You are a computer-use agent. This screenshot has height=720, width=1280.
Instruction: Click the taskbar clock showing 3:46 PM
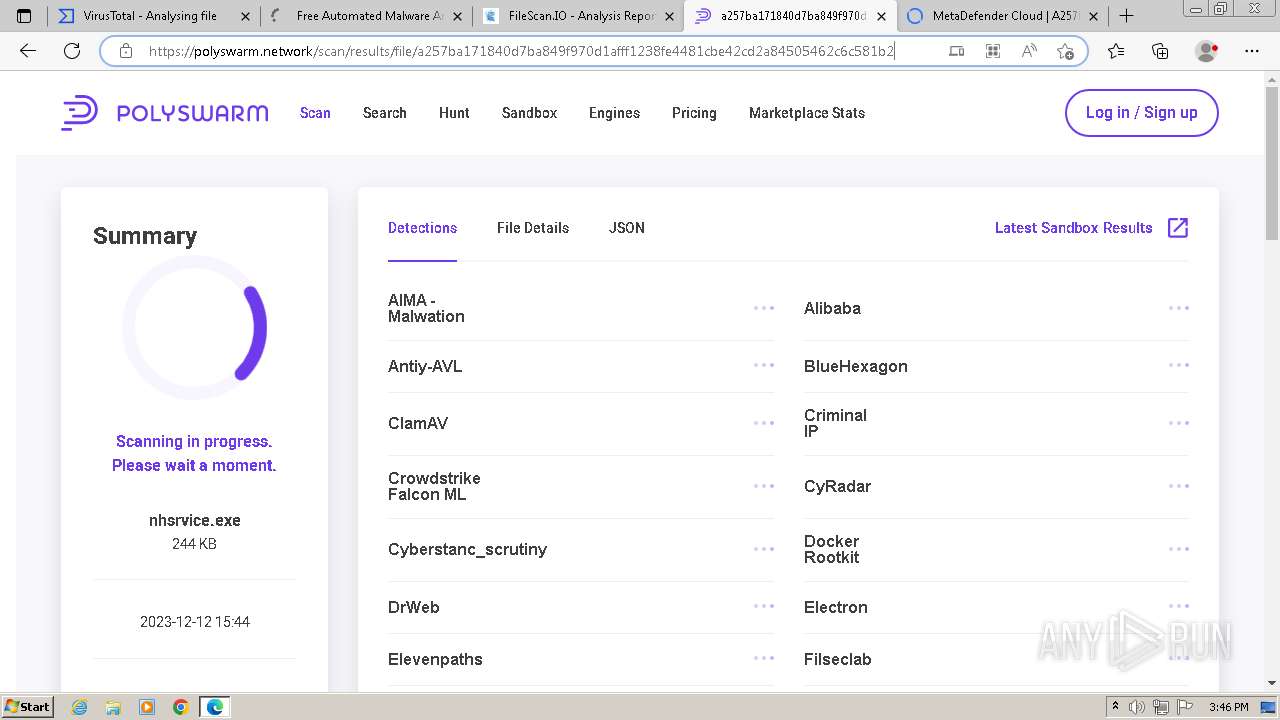point(1228,707)
